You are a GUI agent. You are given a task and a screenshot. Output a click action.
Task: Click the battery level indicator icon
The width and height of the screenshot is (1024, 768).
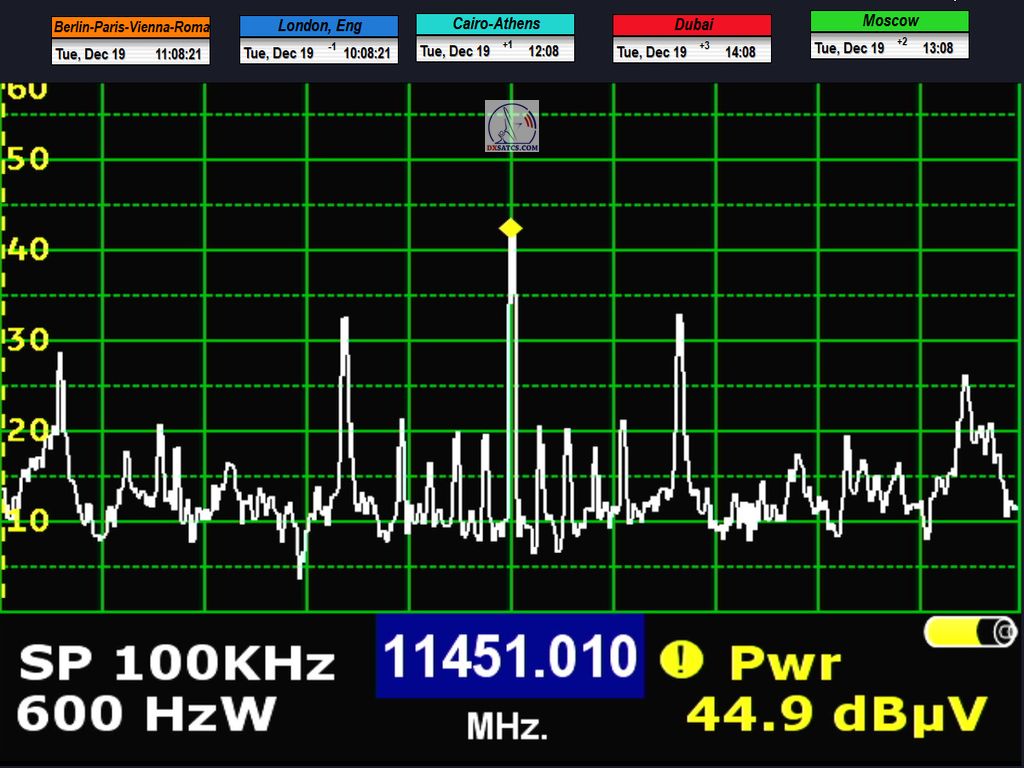coord(969,632)
